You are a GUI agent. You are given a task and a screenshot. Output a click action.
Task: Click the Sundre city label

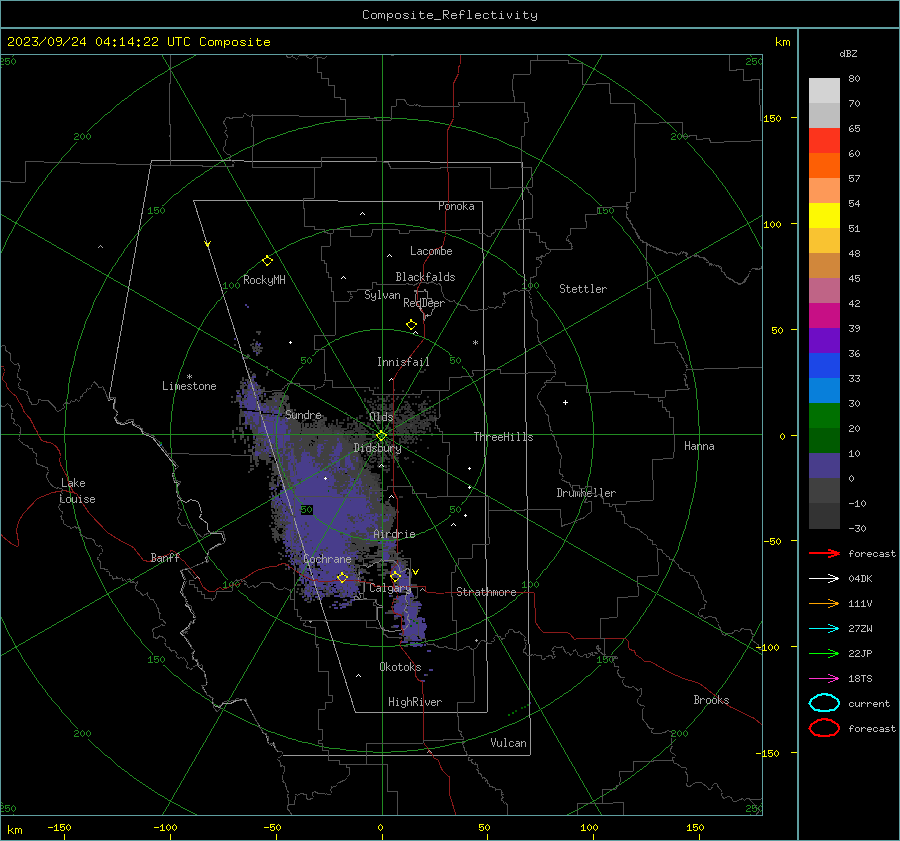(304, 415)
